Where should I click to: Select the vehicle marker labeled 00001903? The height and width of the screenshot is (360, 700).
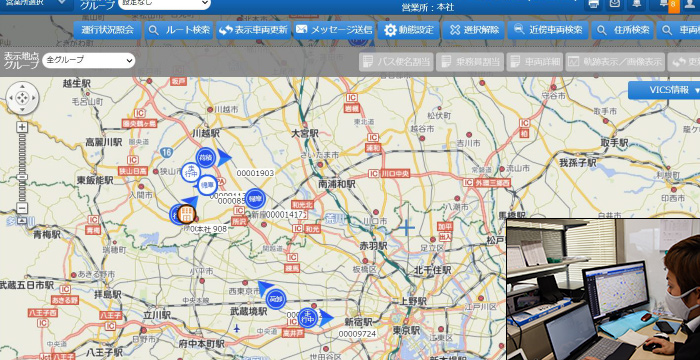point(206,158)
